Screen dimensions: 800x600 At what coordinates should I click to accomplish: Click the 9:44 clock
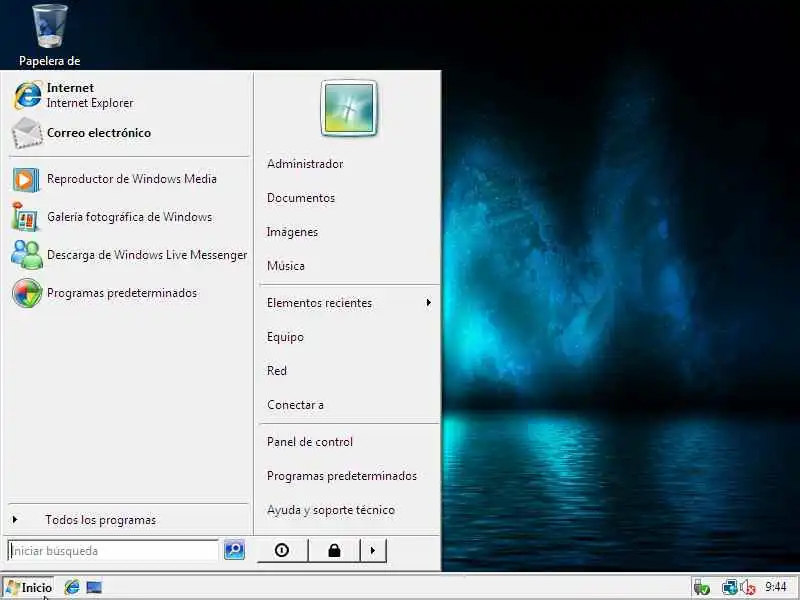tap(776, 587)
